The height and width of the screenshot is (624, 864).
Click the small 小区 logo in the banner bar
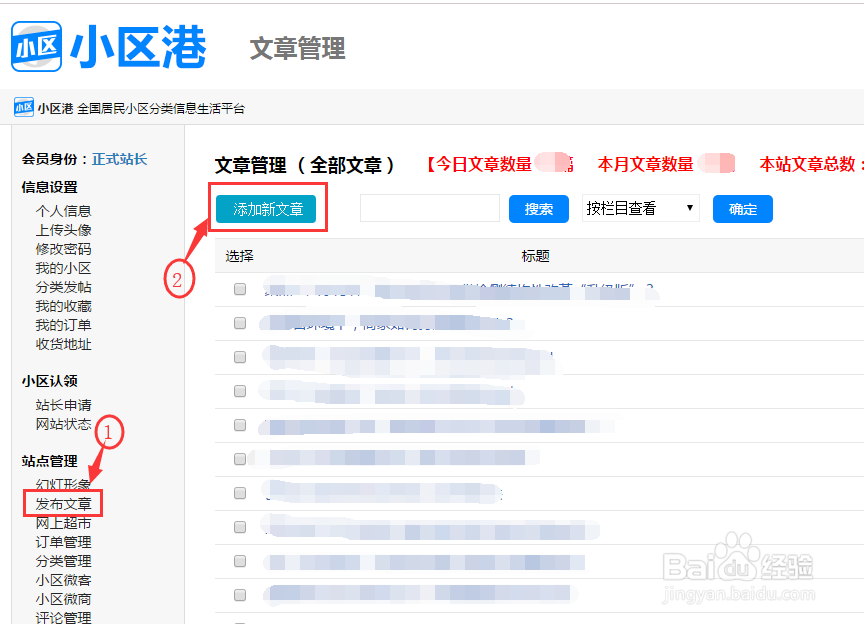[22, 107]
